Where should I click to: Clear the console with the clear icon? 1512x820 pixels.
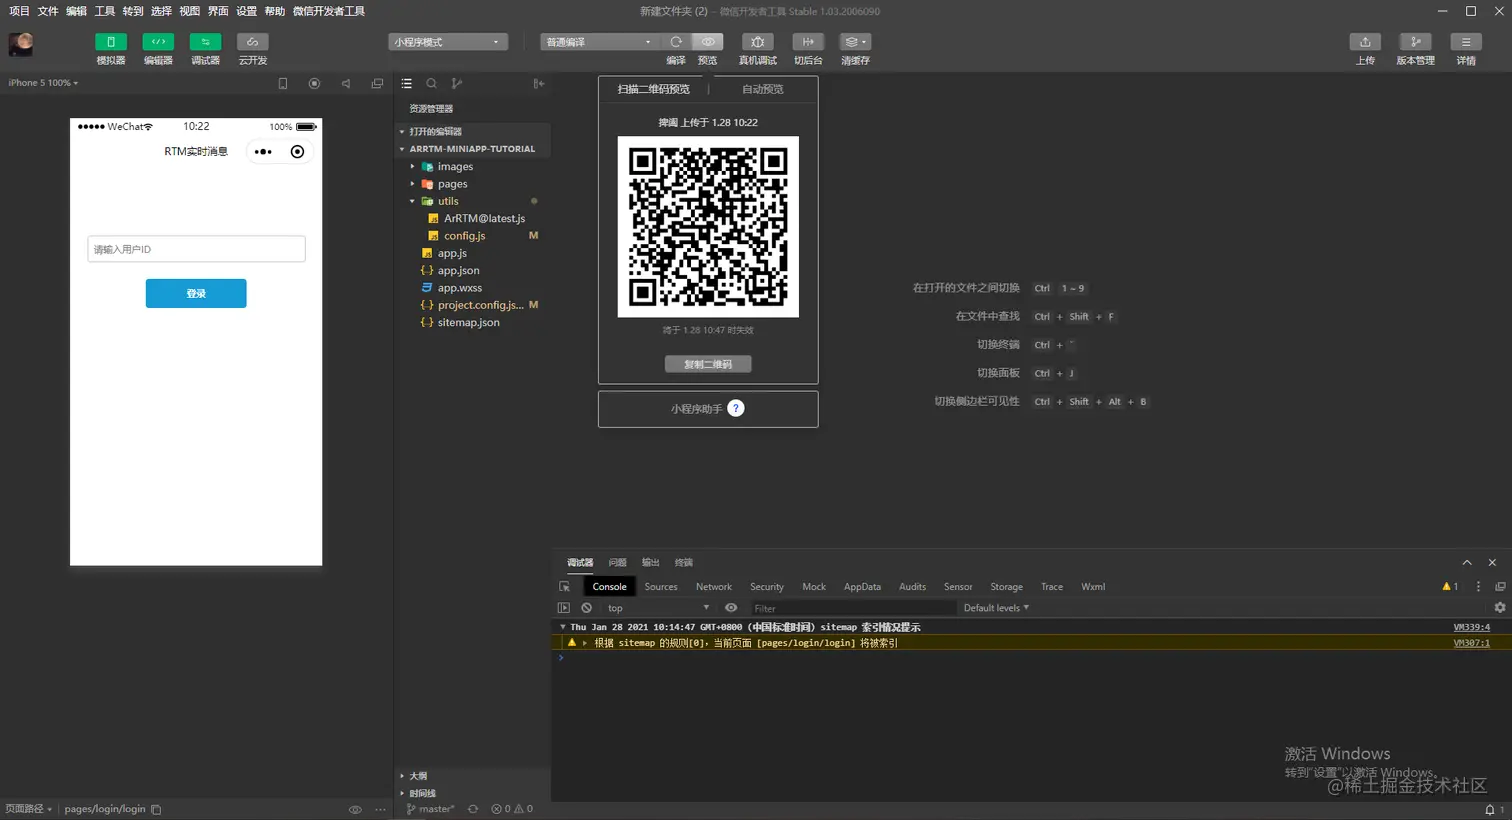click(587, 608)
